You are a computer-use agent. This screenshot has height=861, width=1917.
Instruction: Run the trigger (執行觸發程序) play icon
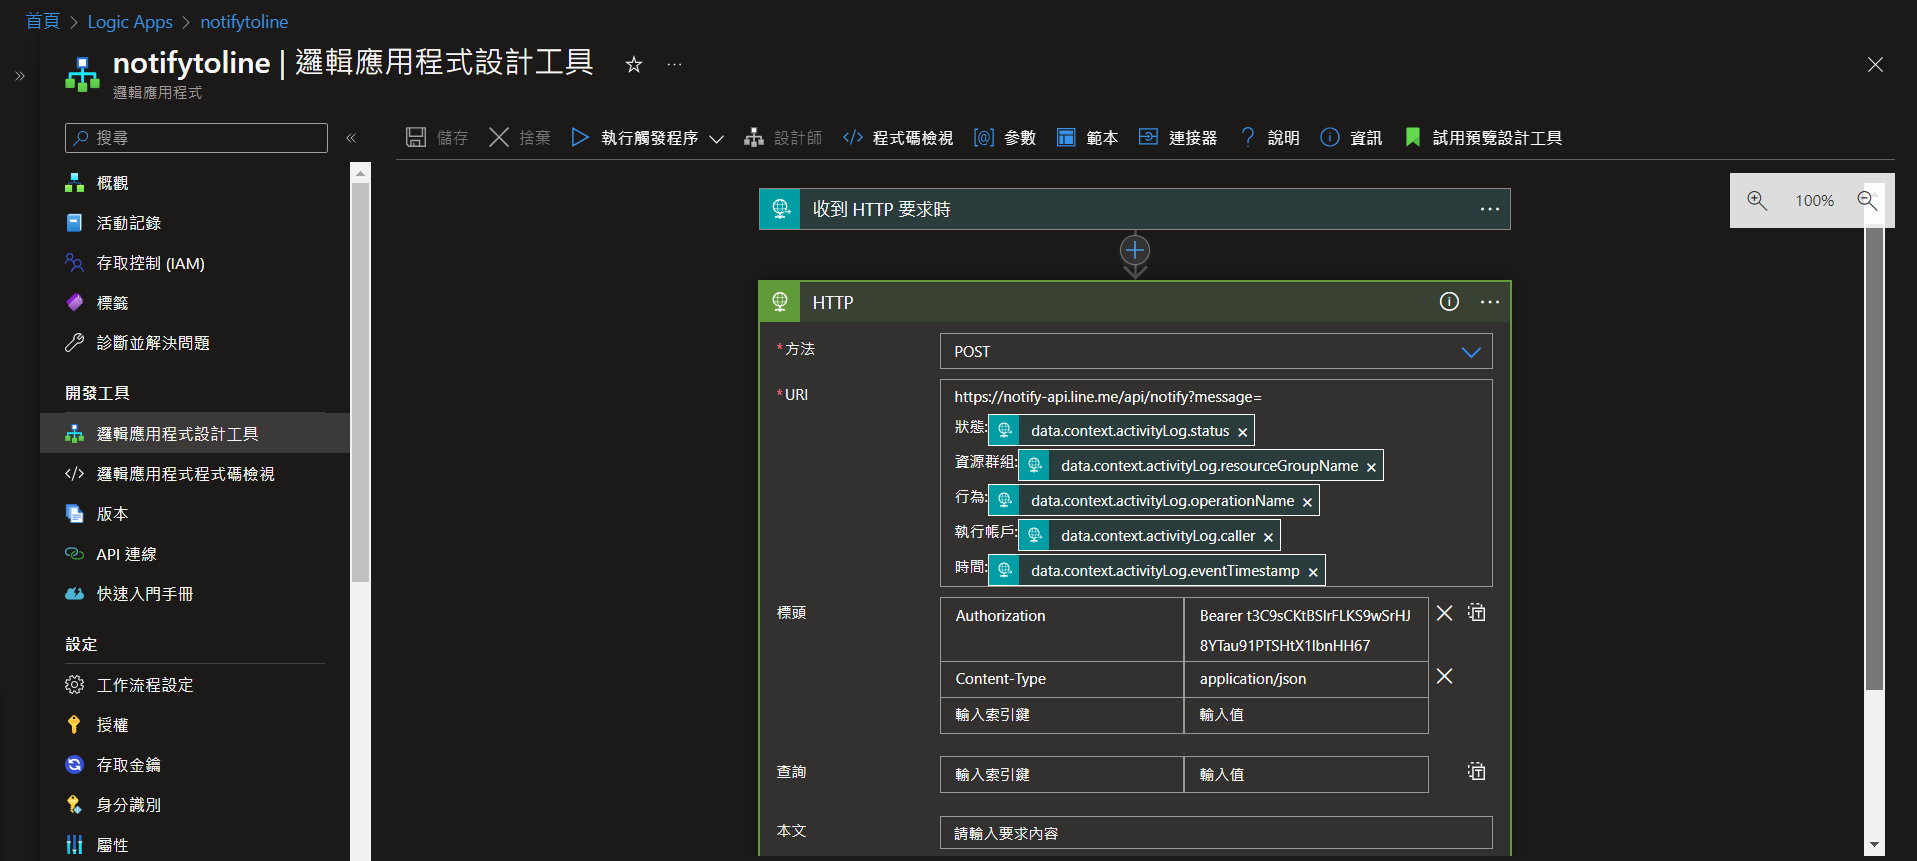tap(580, 137)
